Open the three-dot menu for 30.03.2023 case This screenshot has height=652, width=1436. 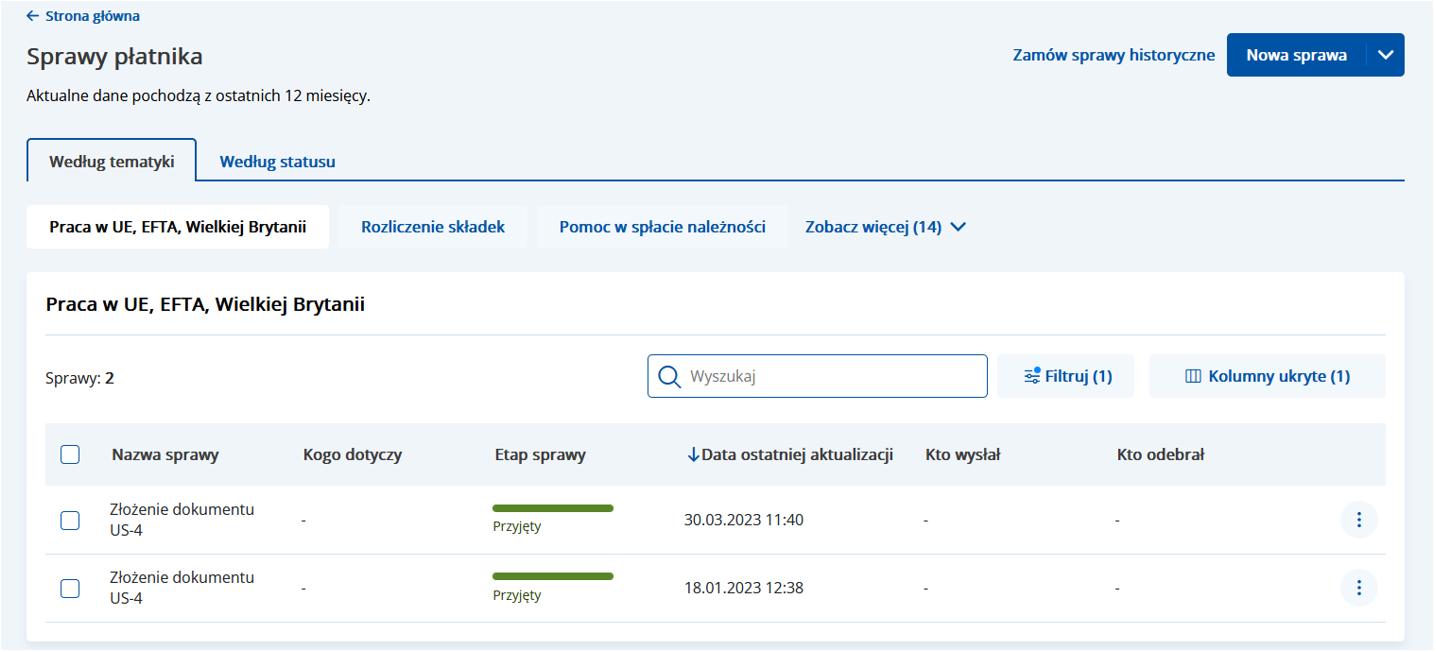[x=1358, y=520]
